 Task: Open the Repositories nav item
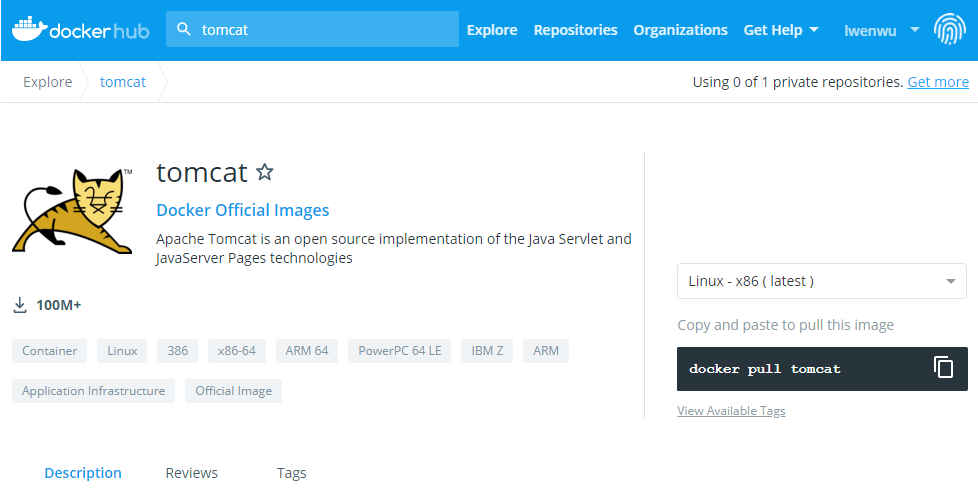(575, 30)
